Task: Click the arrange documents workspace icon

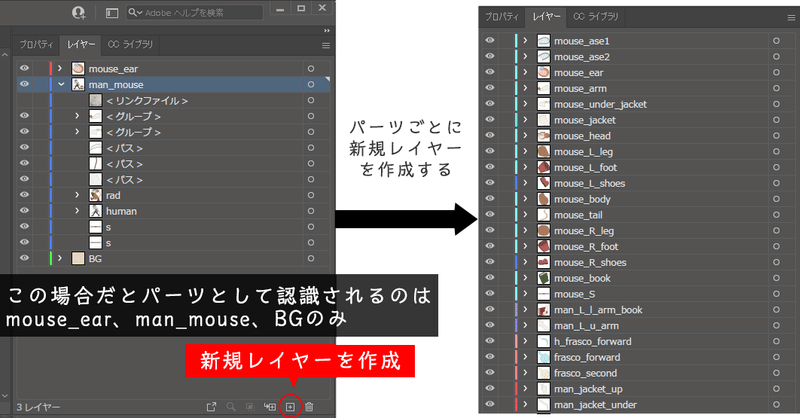Action: point(112,13)
